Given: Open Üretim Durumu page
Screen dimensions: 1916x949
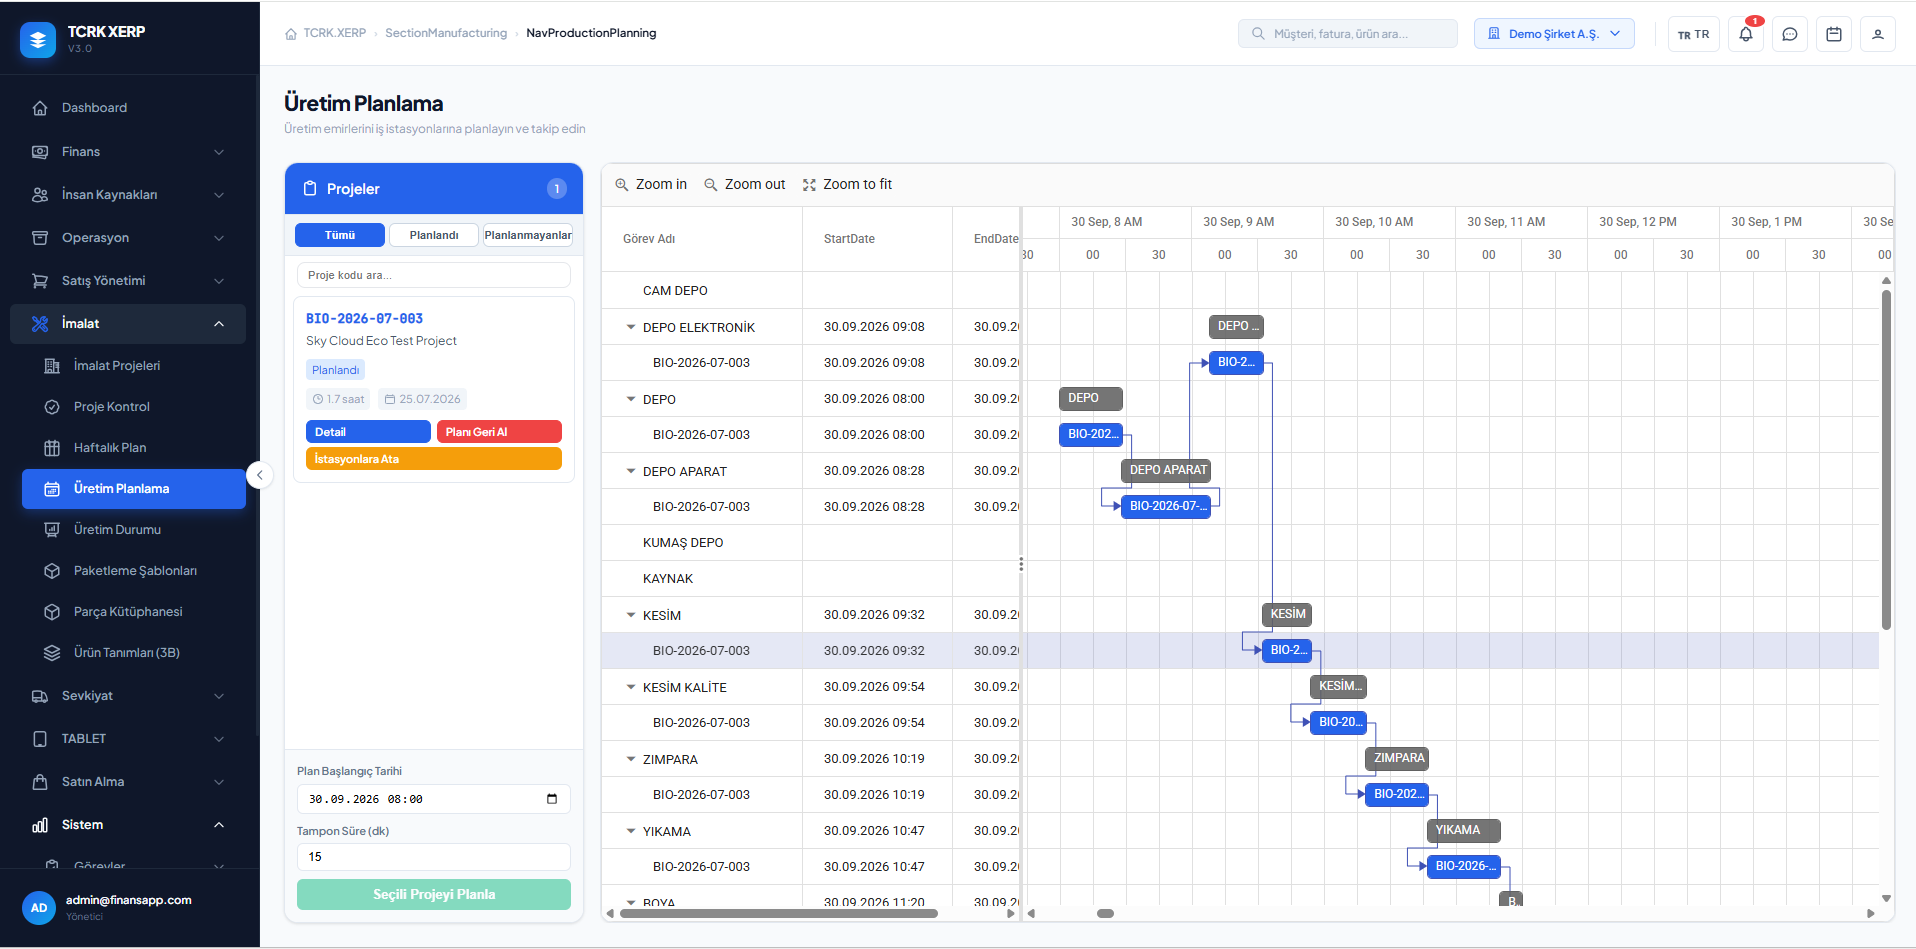Looking at the screenshot, I should [x=134, y=530].
